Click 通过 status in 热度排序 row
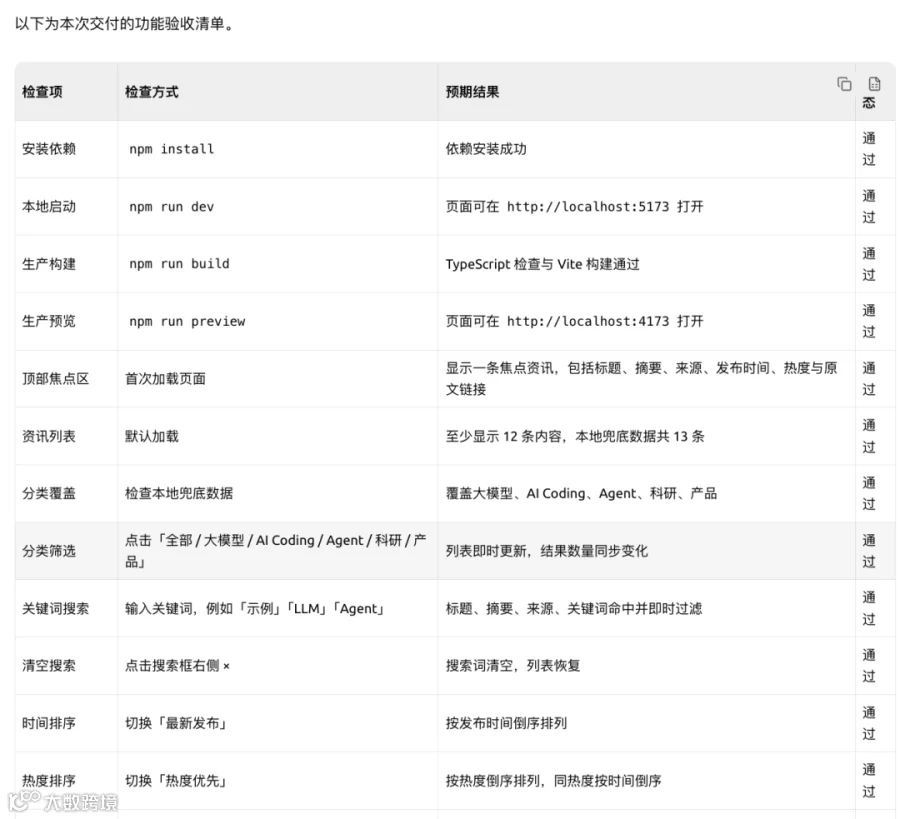 tap(869, 781)
